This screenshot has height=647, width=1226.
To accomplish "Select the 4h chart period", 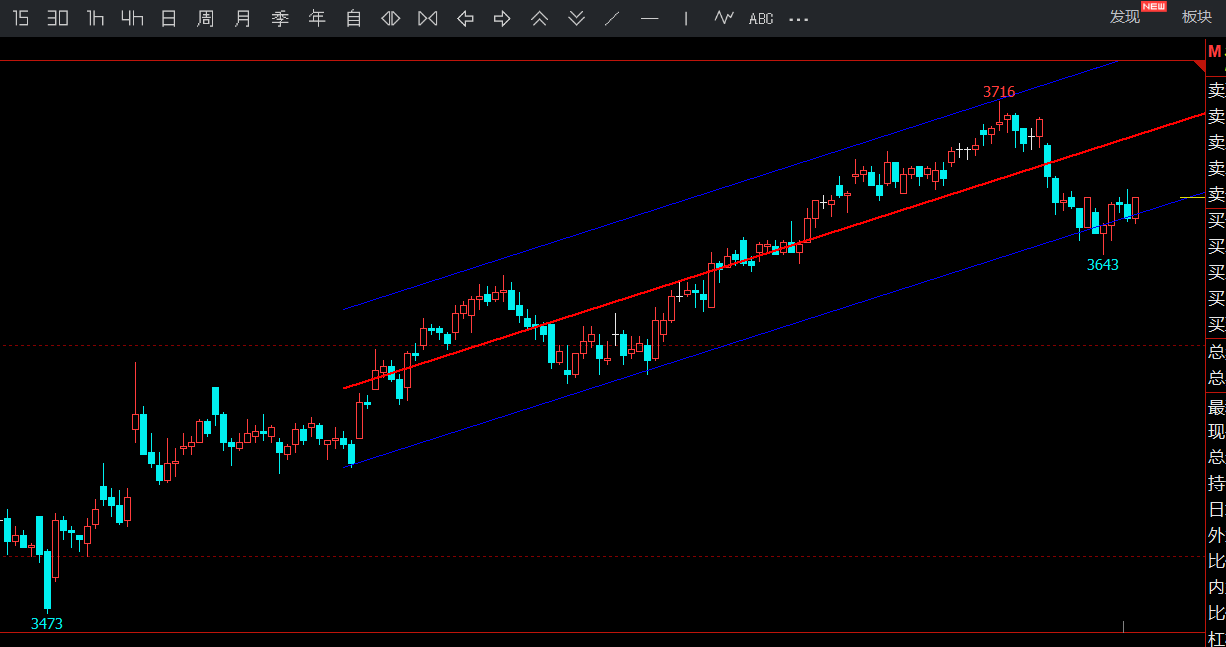I will coord(132,18).
